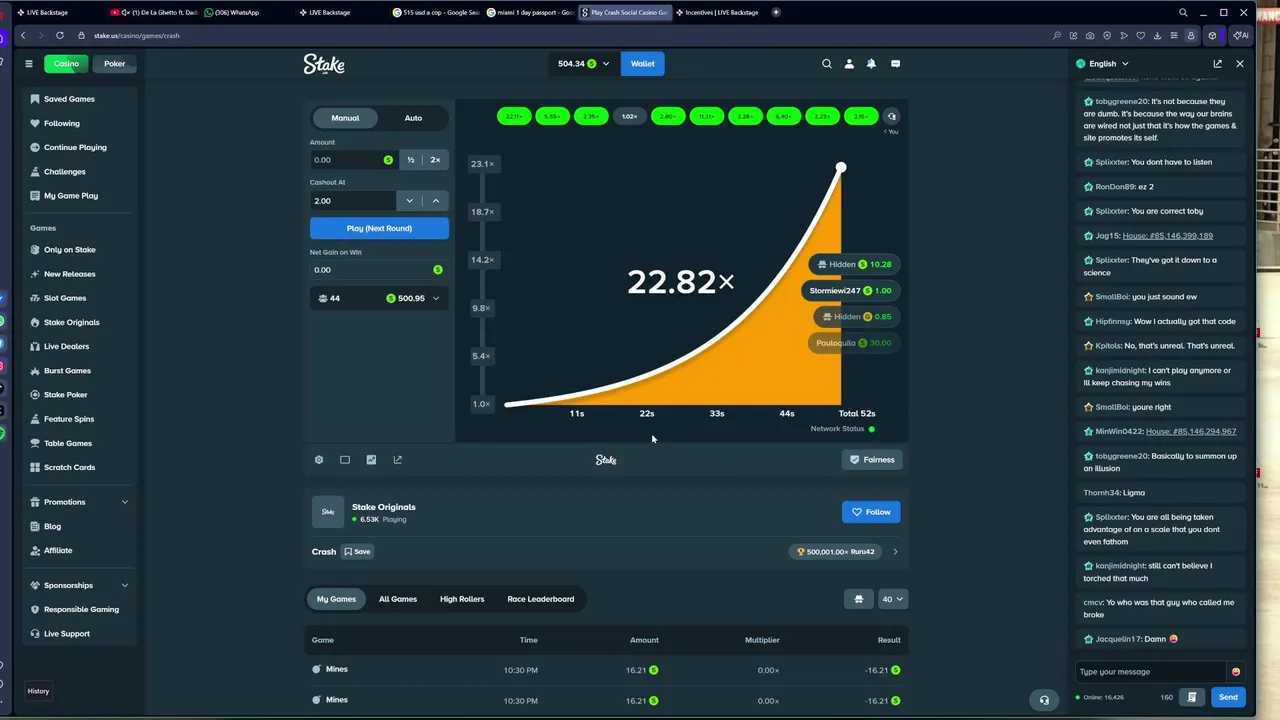Click the 1.02× previous result pill

pos(629,116)
